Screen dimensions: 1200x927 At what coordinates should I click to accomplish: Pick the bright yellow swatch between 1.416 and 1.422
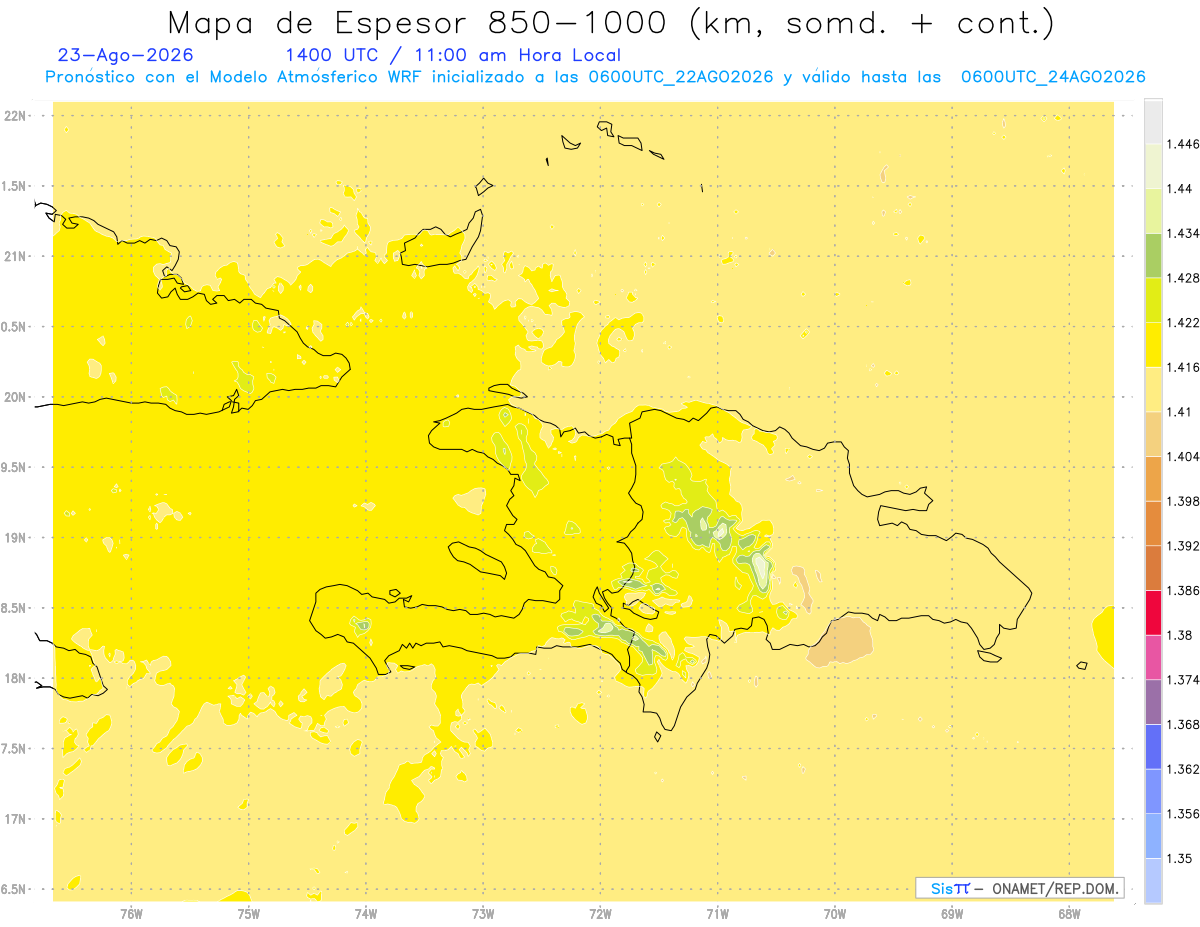coord(1153,345)
